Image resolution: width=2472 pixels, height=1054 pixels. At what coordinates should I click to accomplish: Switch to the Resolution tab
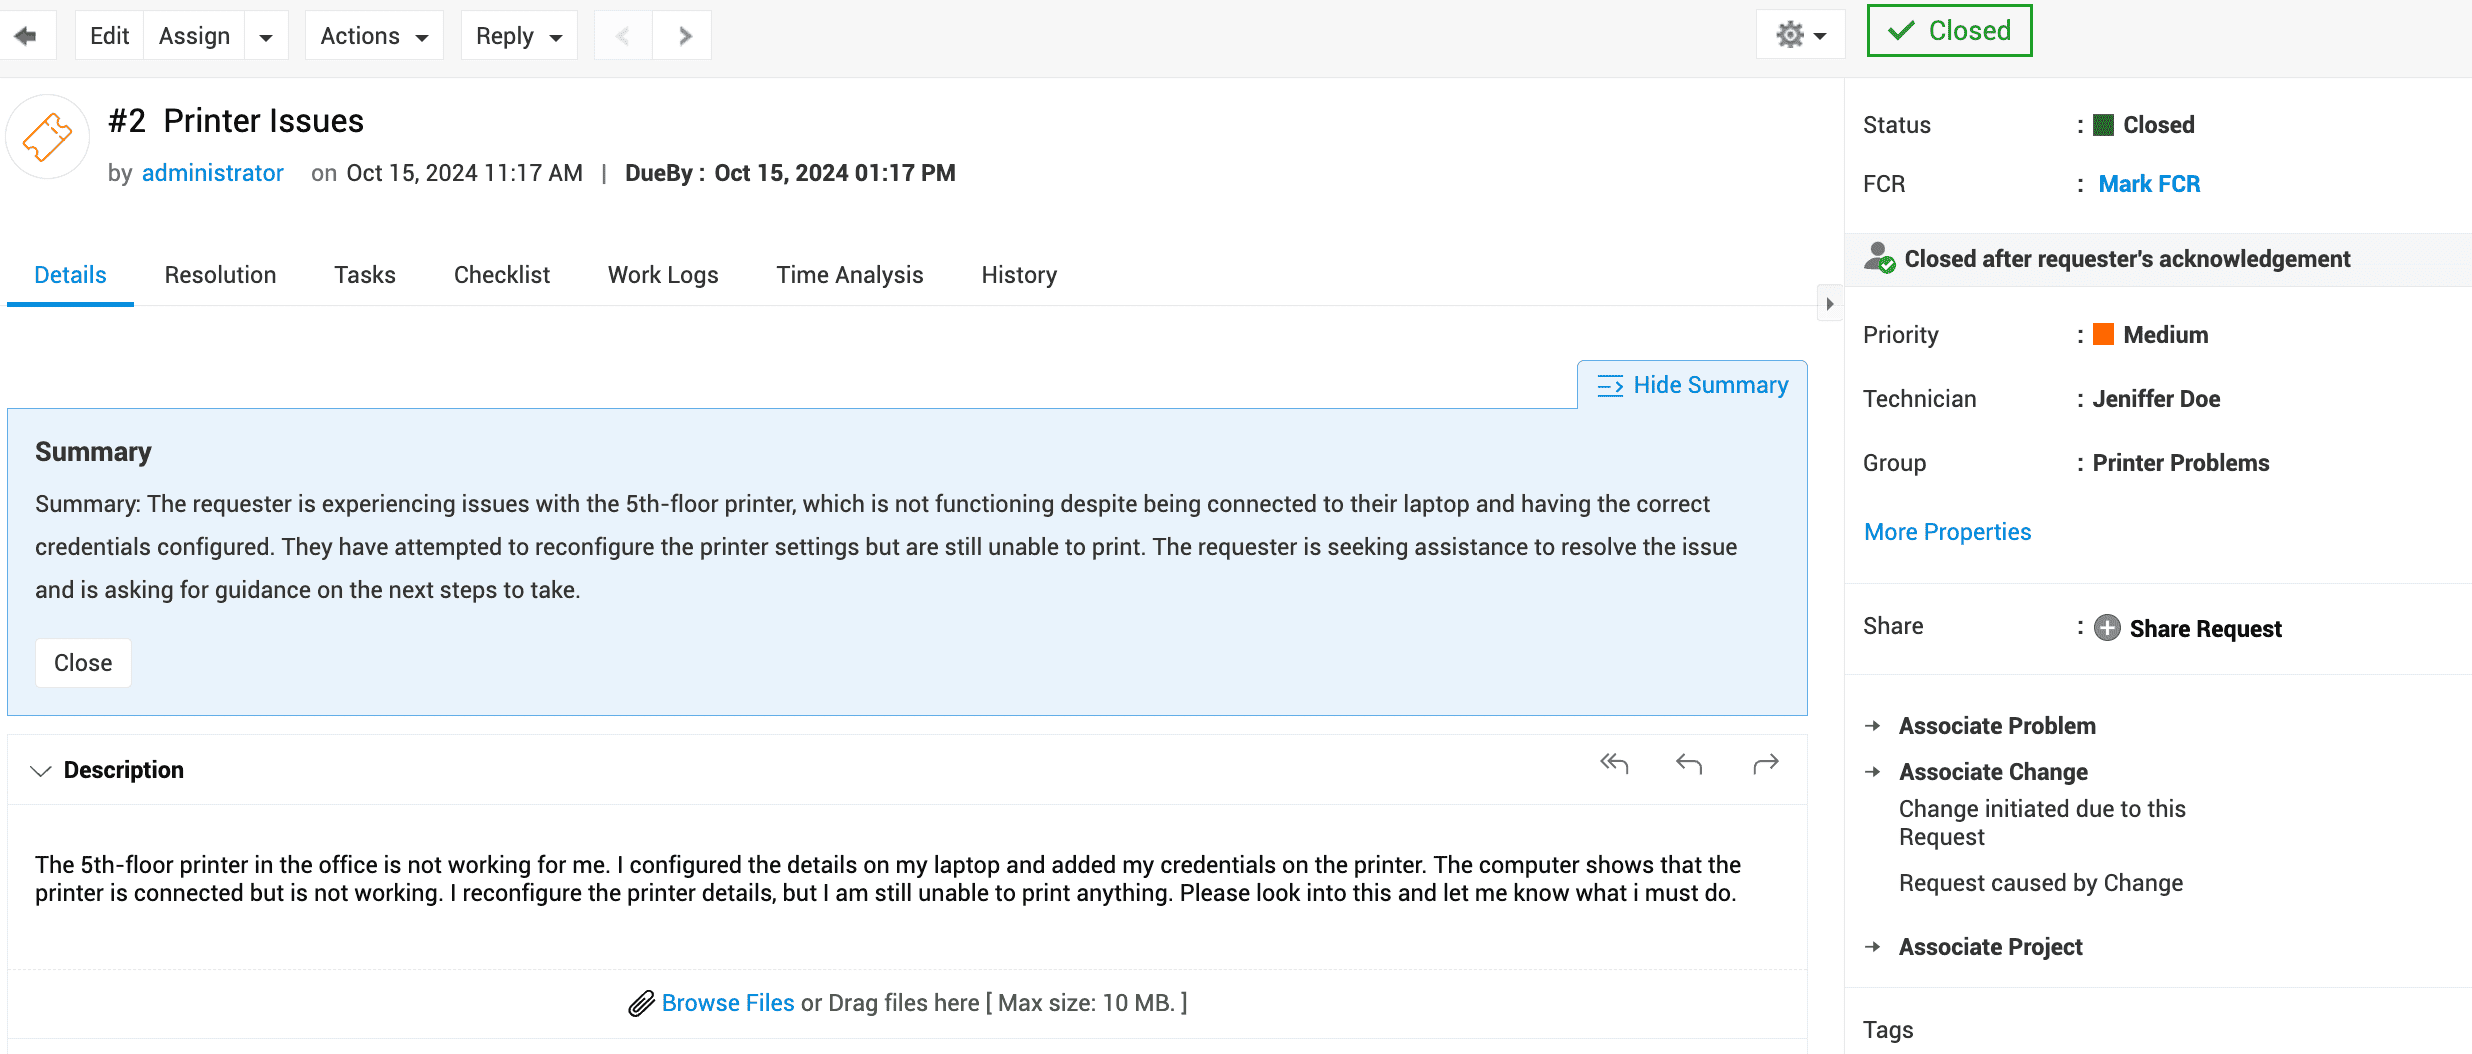(x=220, y=275)
